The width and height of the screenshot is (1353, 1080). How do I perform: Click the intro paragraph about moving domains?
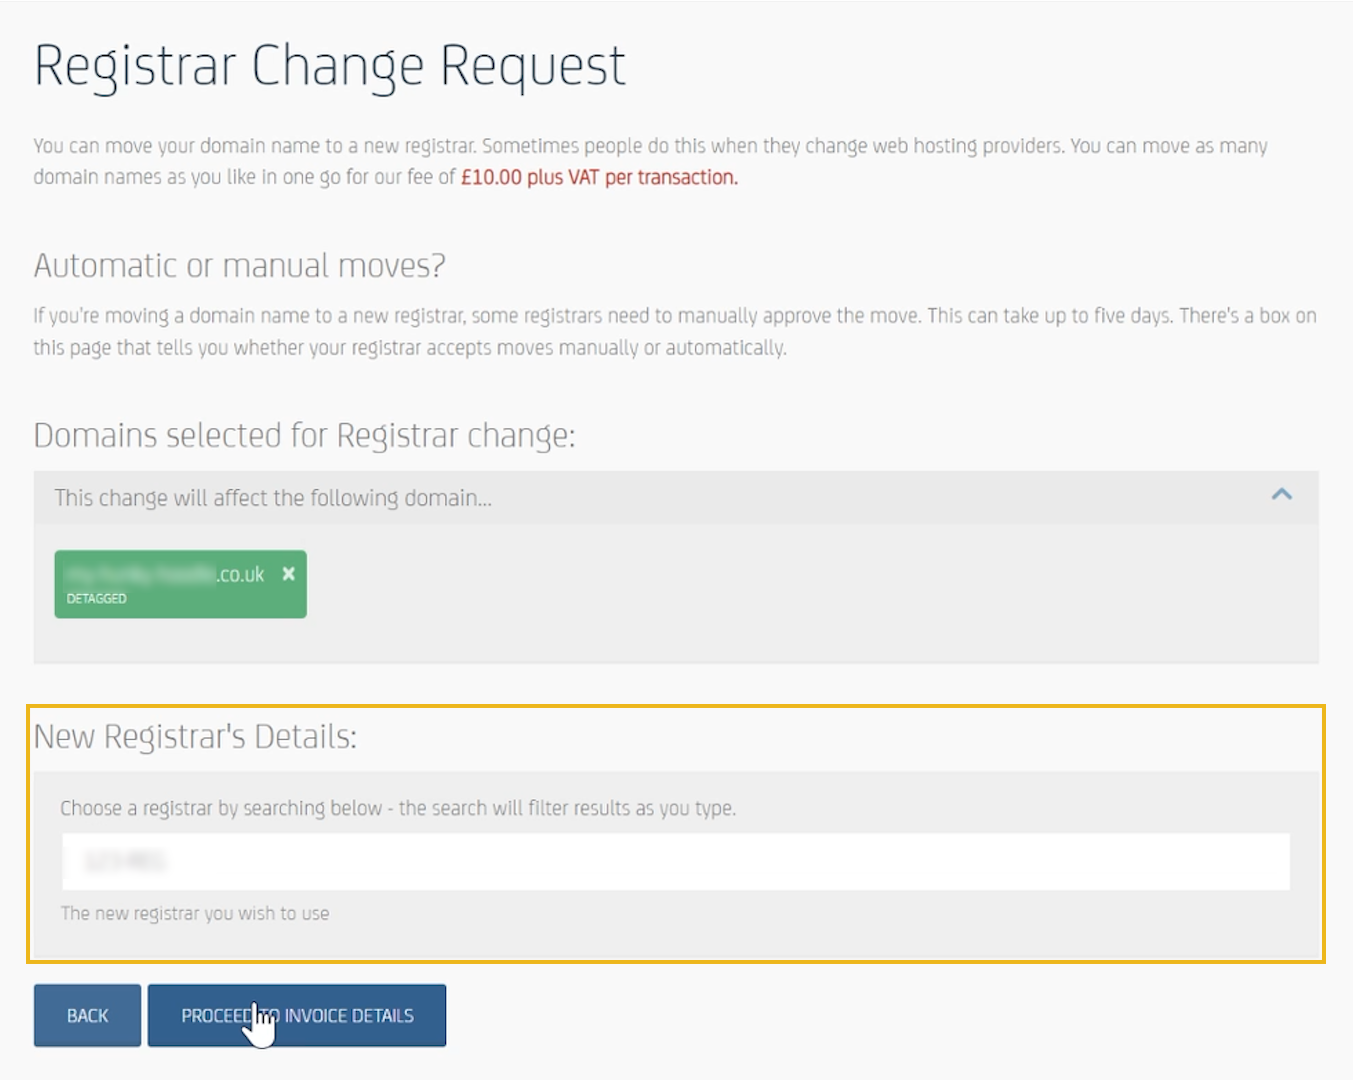[x=650, y=161]
